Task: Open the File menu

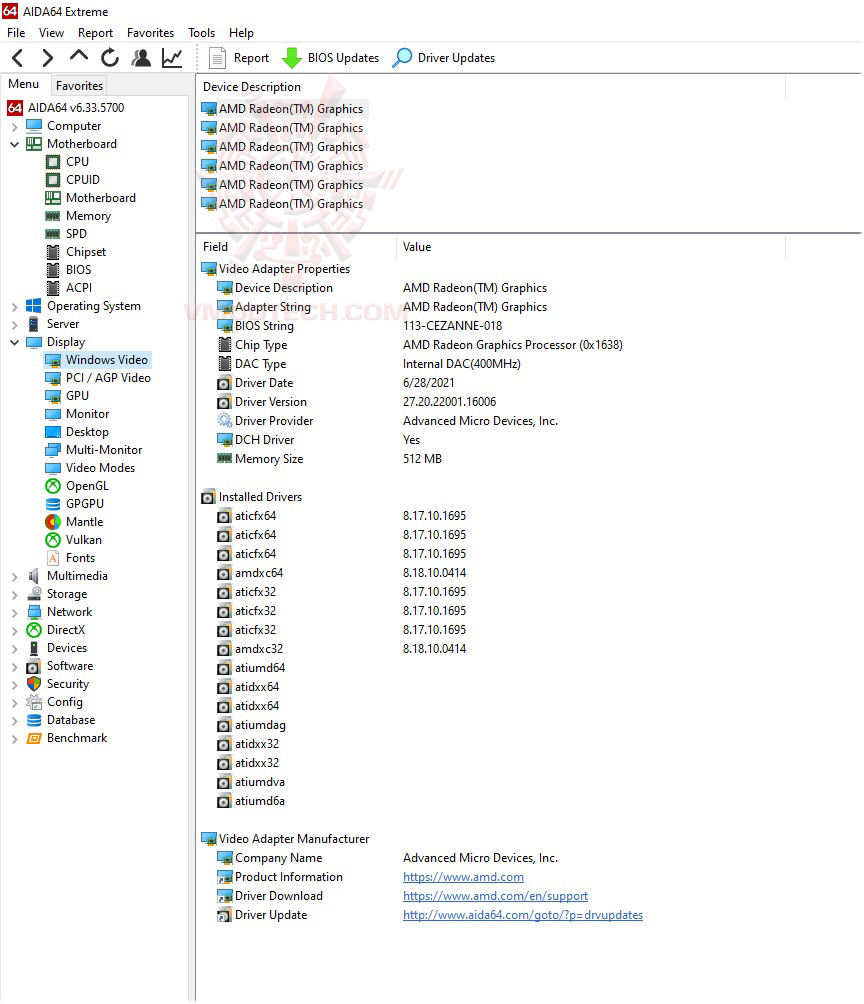Action: point(16,33)
